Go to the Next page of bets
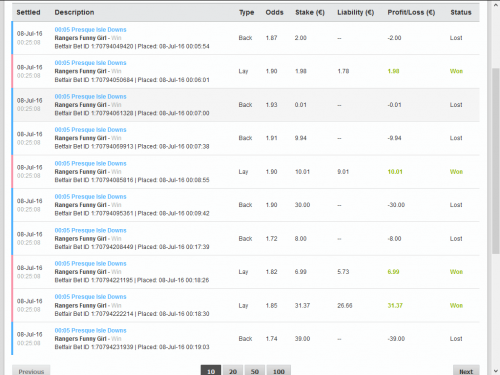This screenshot has height=375, width=500. (x=466, y=371)
